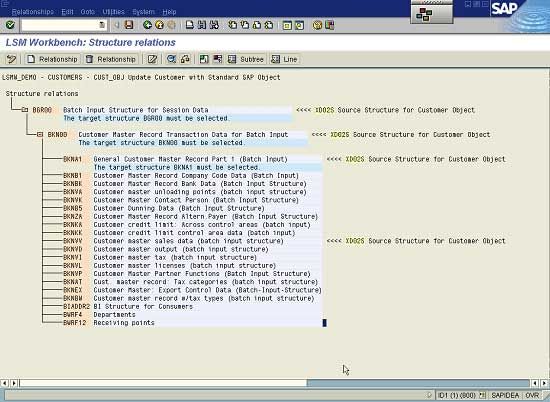Click the notepad edit icon in application toolbar

[152, 59]
